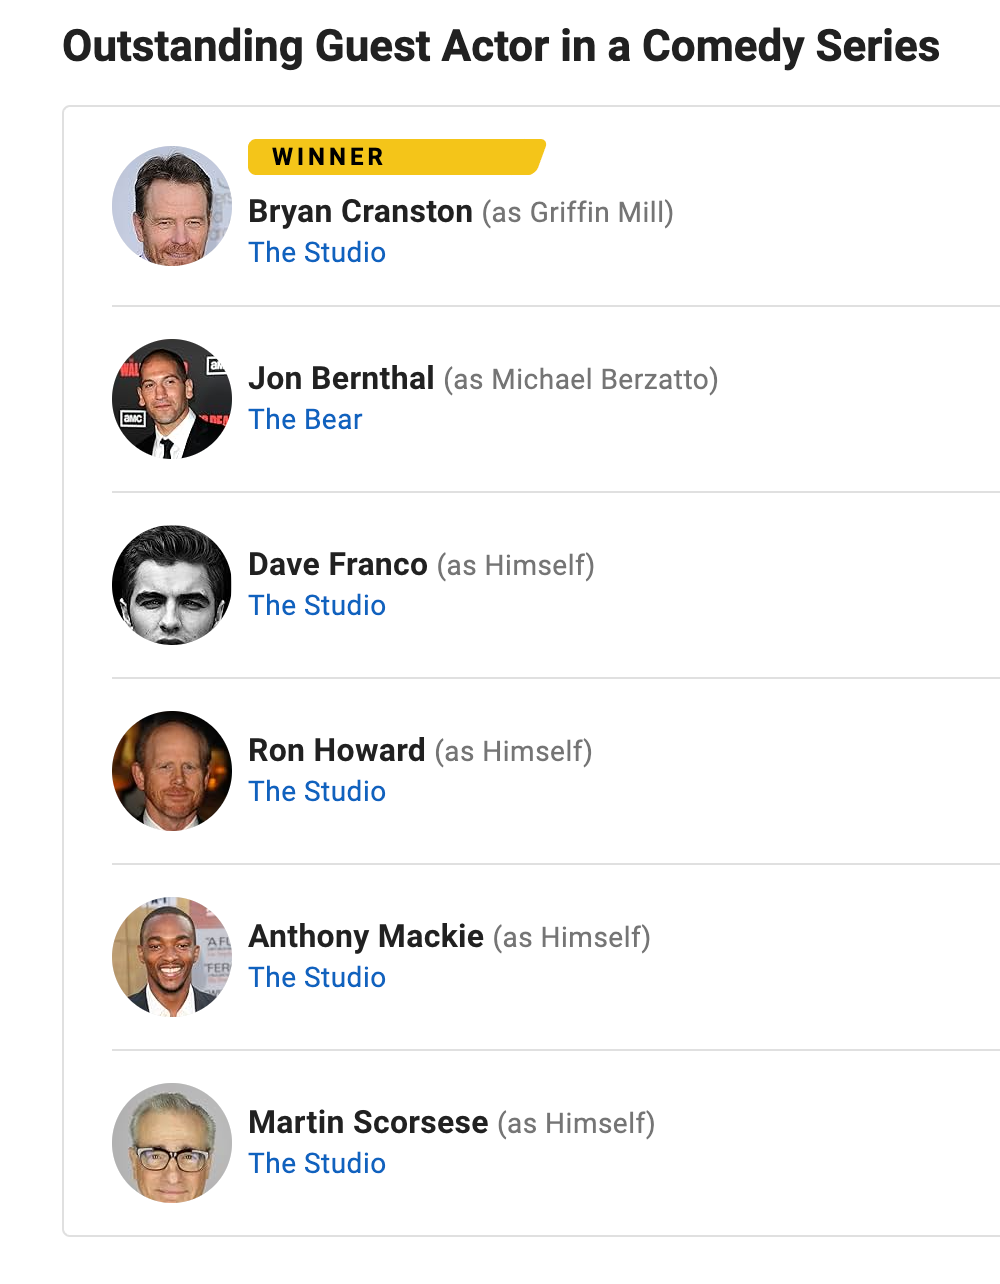Click the Bryan Cranston name

tap(360, 212)
